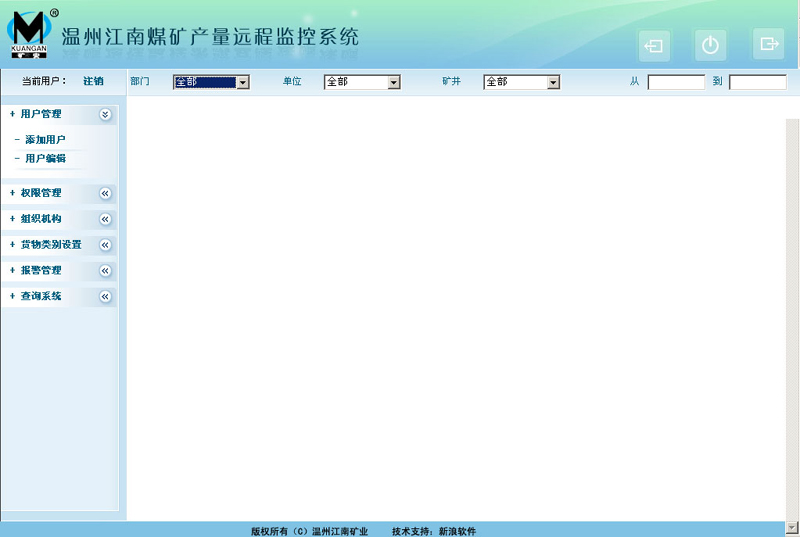Click the vertical scrollbar down arrow
Viewport: 800px width, 537px height.
point(792,526)
